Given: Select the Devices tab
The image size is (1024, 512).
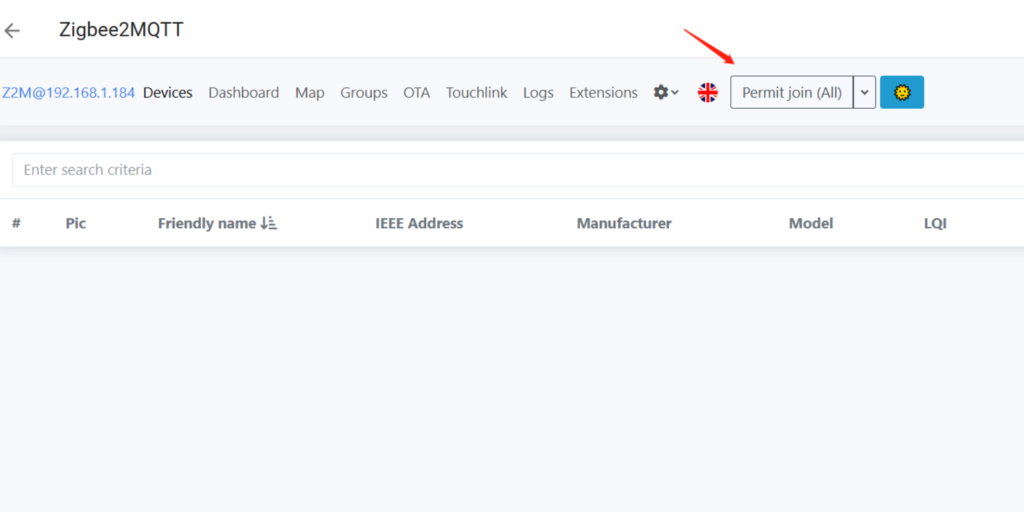Looking at the screenshot, I should [x=168, y=93].
